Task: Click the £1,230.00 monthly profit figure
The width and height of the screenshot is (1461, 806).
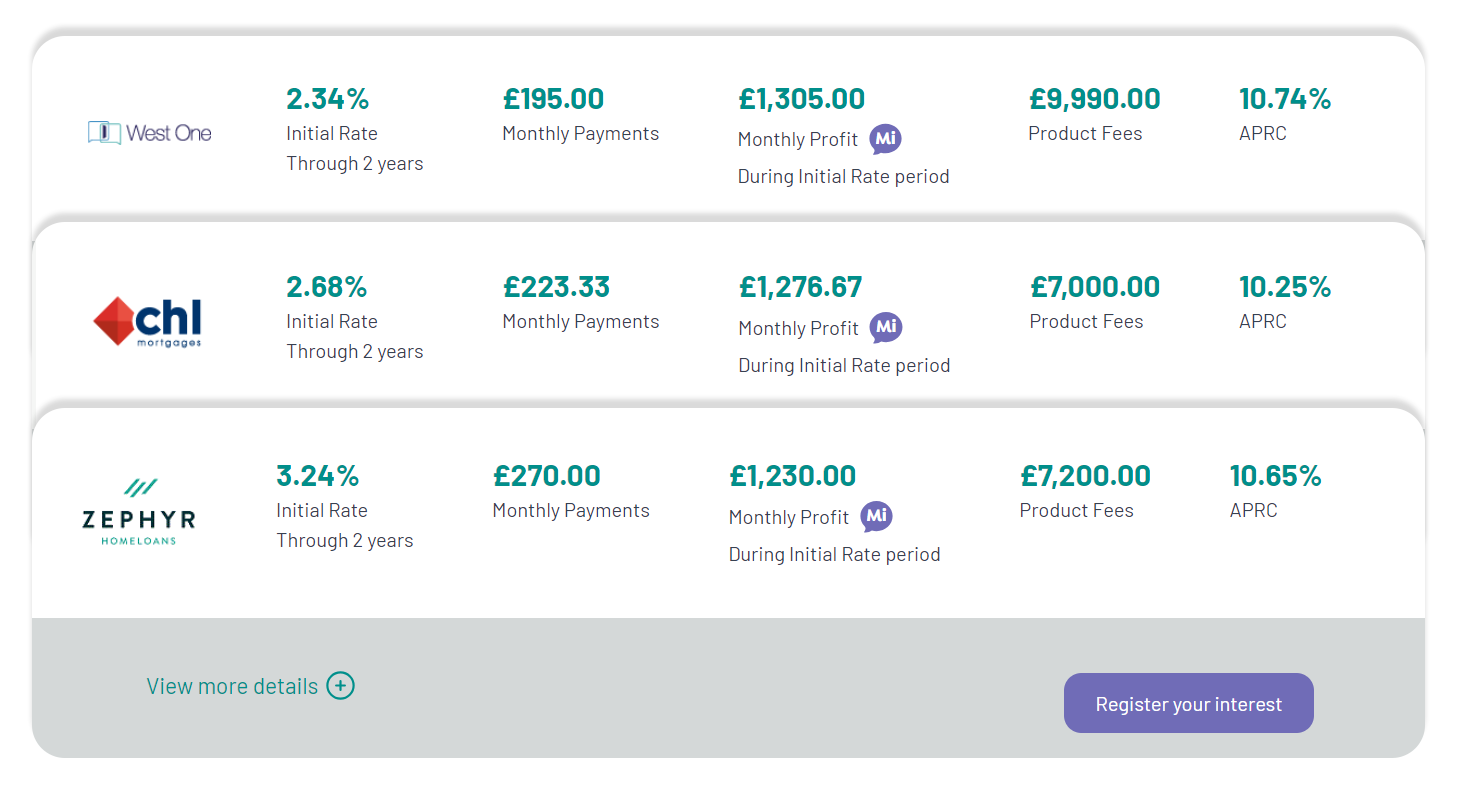Action: pyautogui.click(x=793, y=476)
